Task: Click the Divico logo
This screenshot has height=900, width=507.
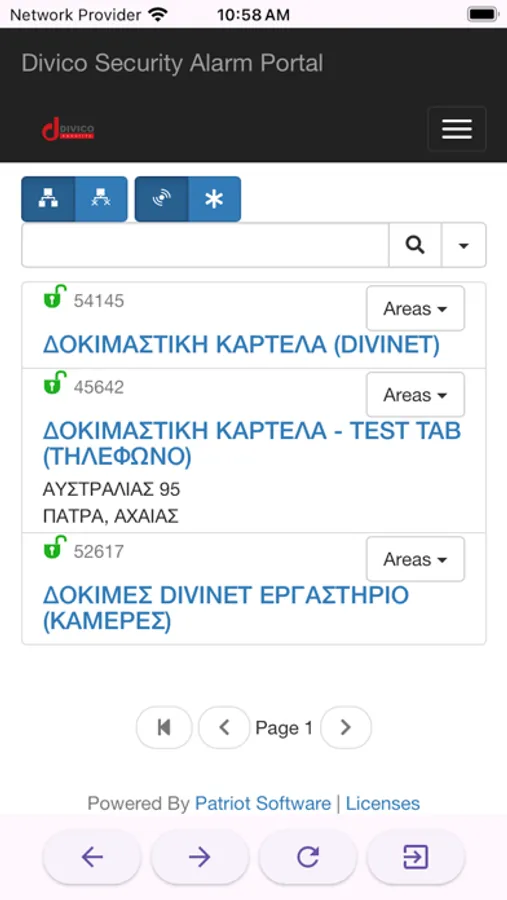Action: (x=68, y=129)
